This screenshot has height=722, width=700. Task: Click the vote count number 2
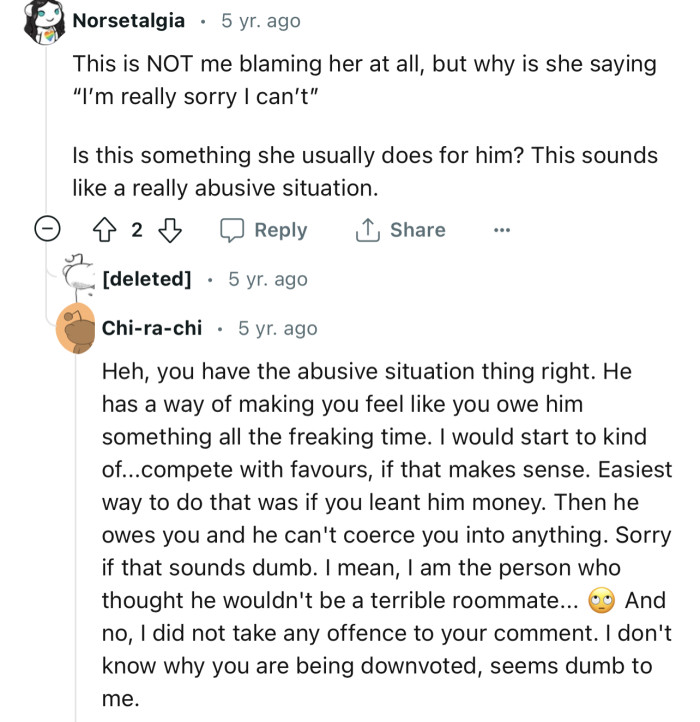point(137,230)
